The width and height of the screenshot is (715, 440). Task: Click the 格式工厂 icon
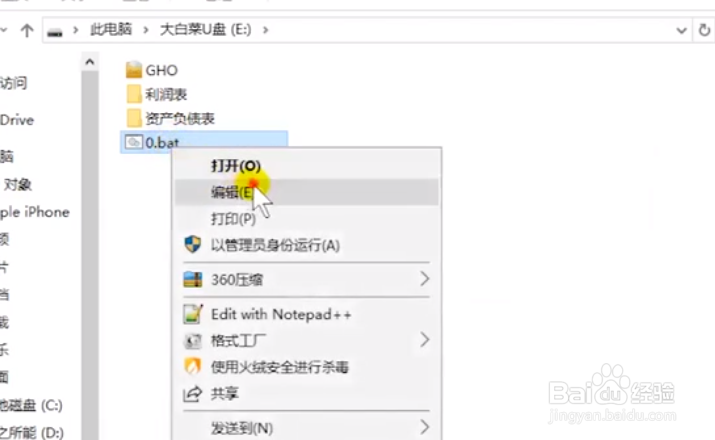[192, 341]
